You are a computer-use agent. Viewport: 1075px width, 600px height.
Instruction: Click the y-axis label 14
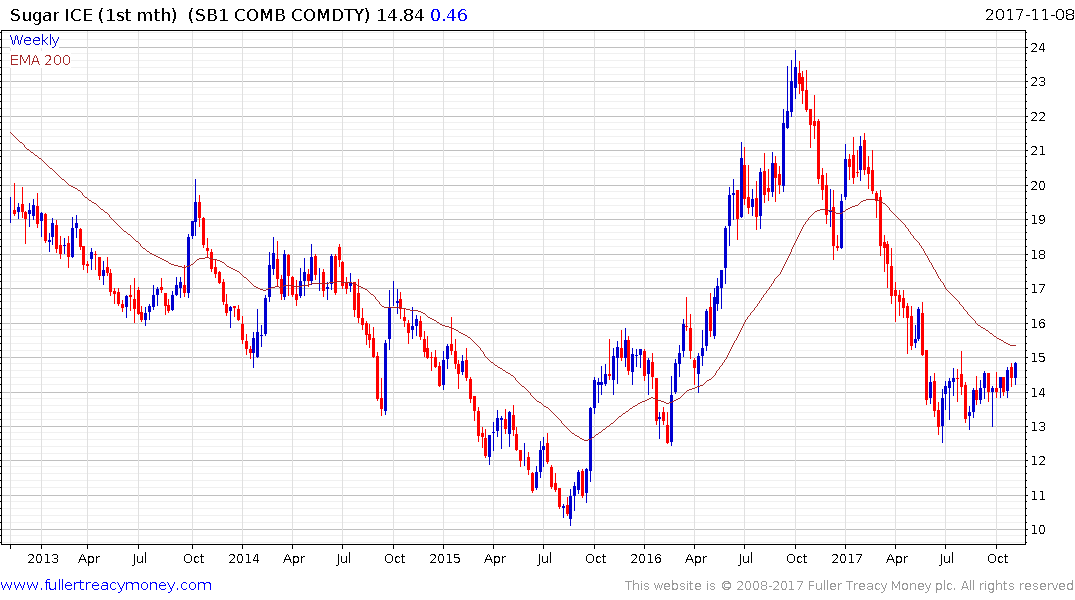pyautogui.click(x=1038, y=392)
